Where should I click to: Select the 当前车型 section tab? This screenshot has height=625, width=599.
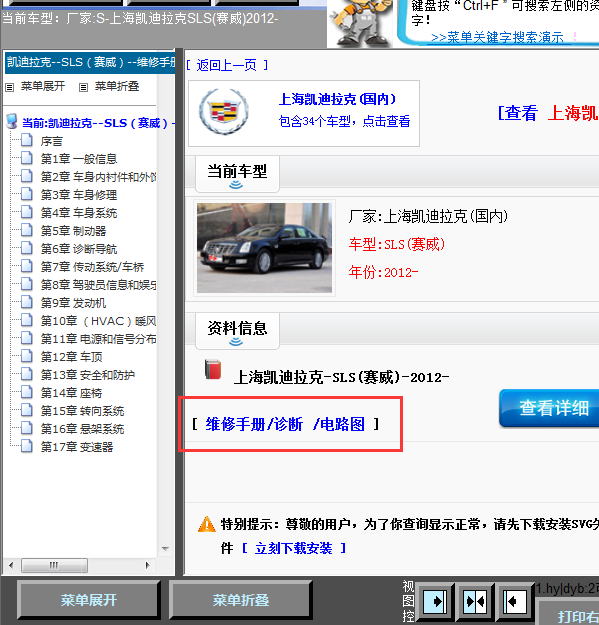(237, 174)
